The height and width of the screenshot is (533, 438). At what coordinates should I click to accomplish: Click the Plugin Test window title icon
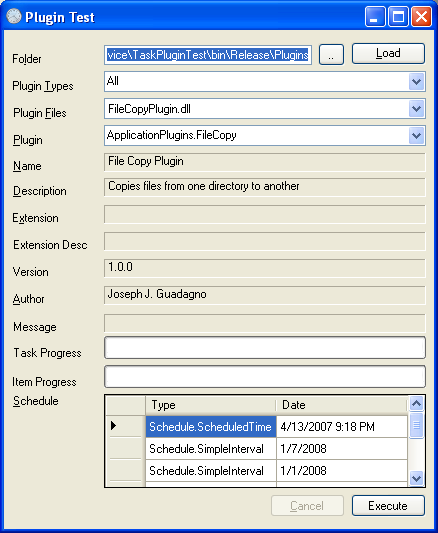pos(14,16)
